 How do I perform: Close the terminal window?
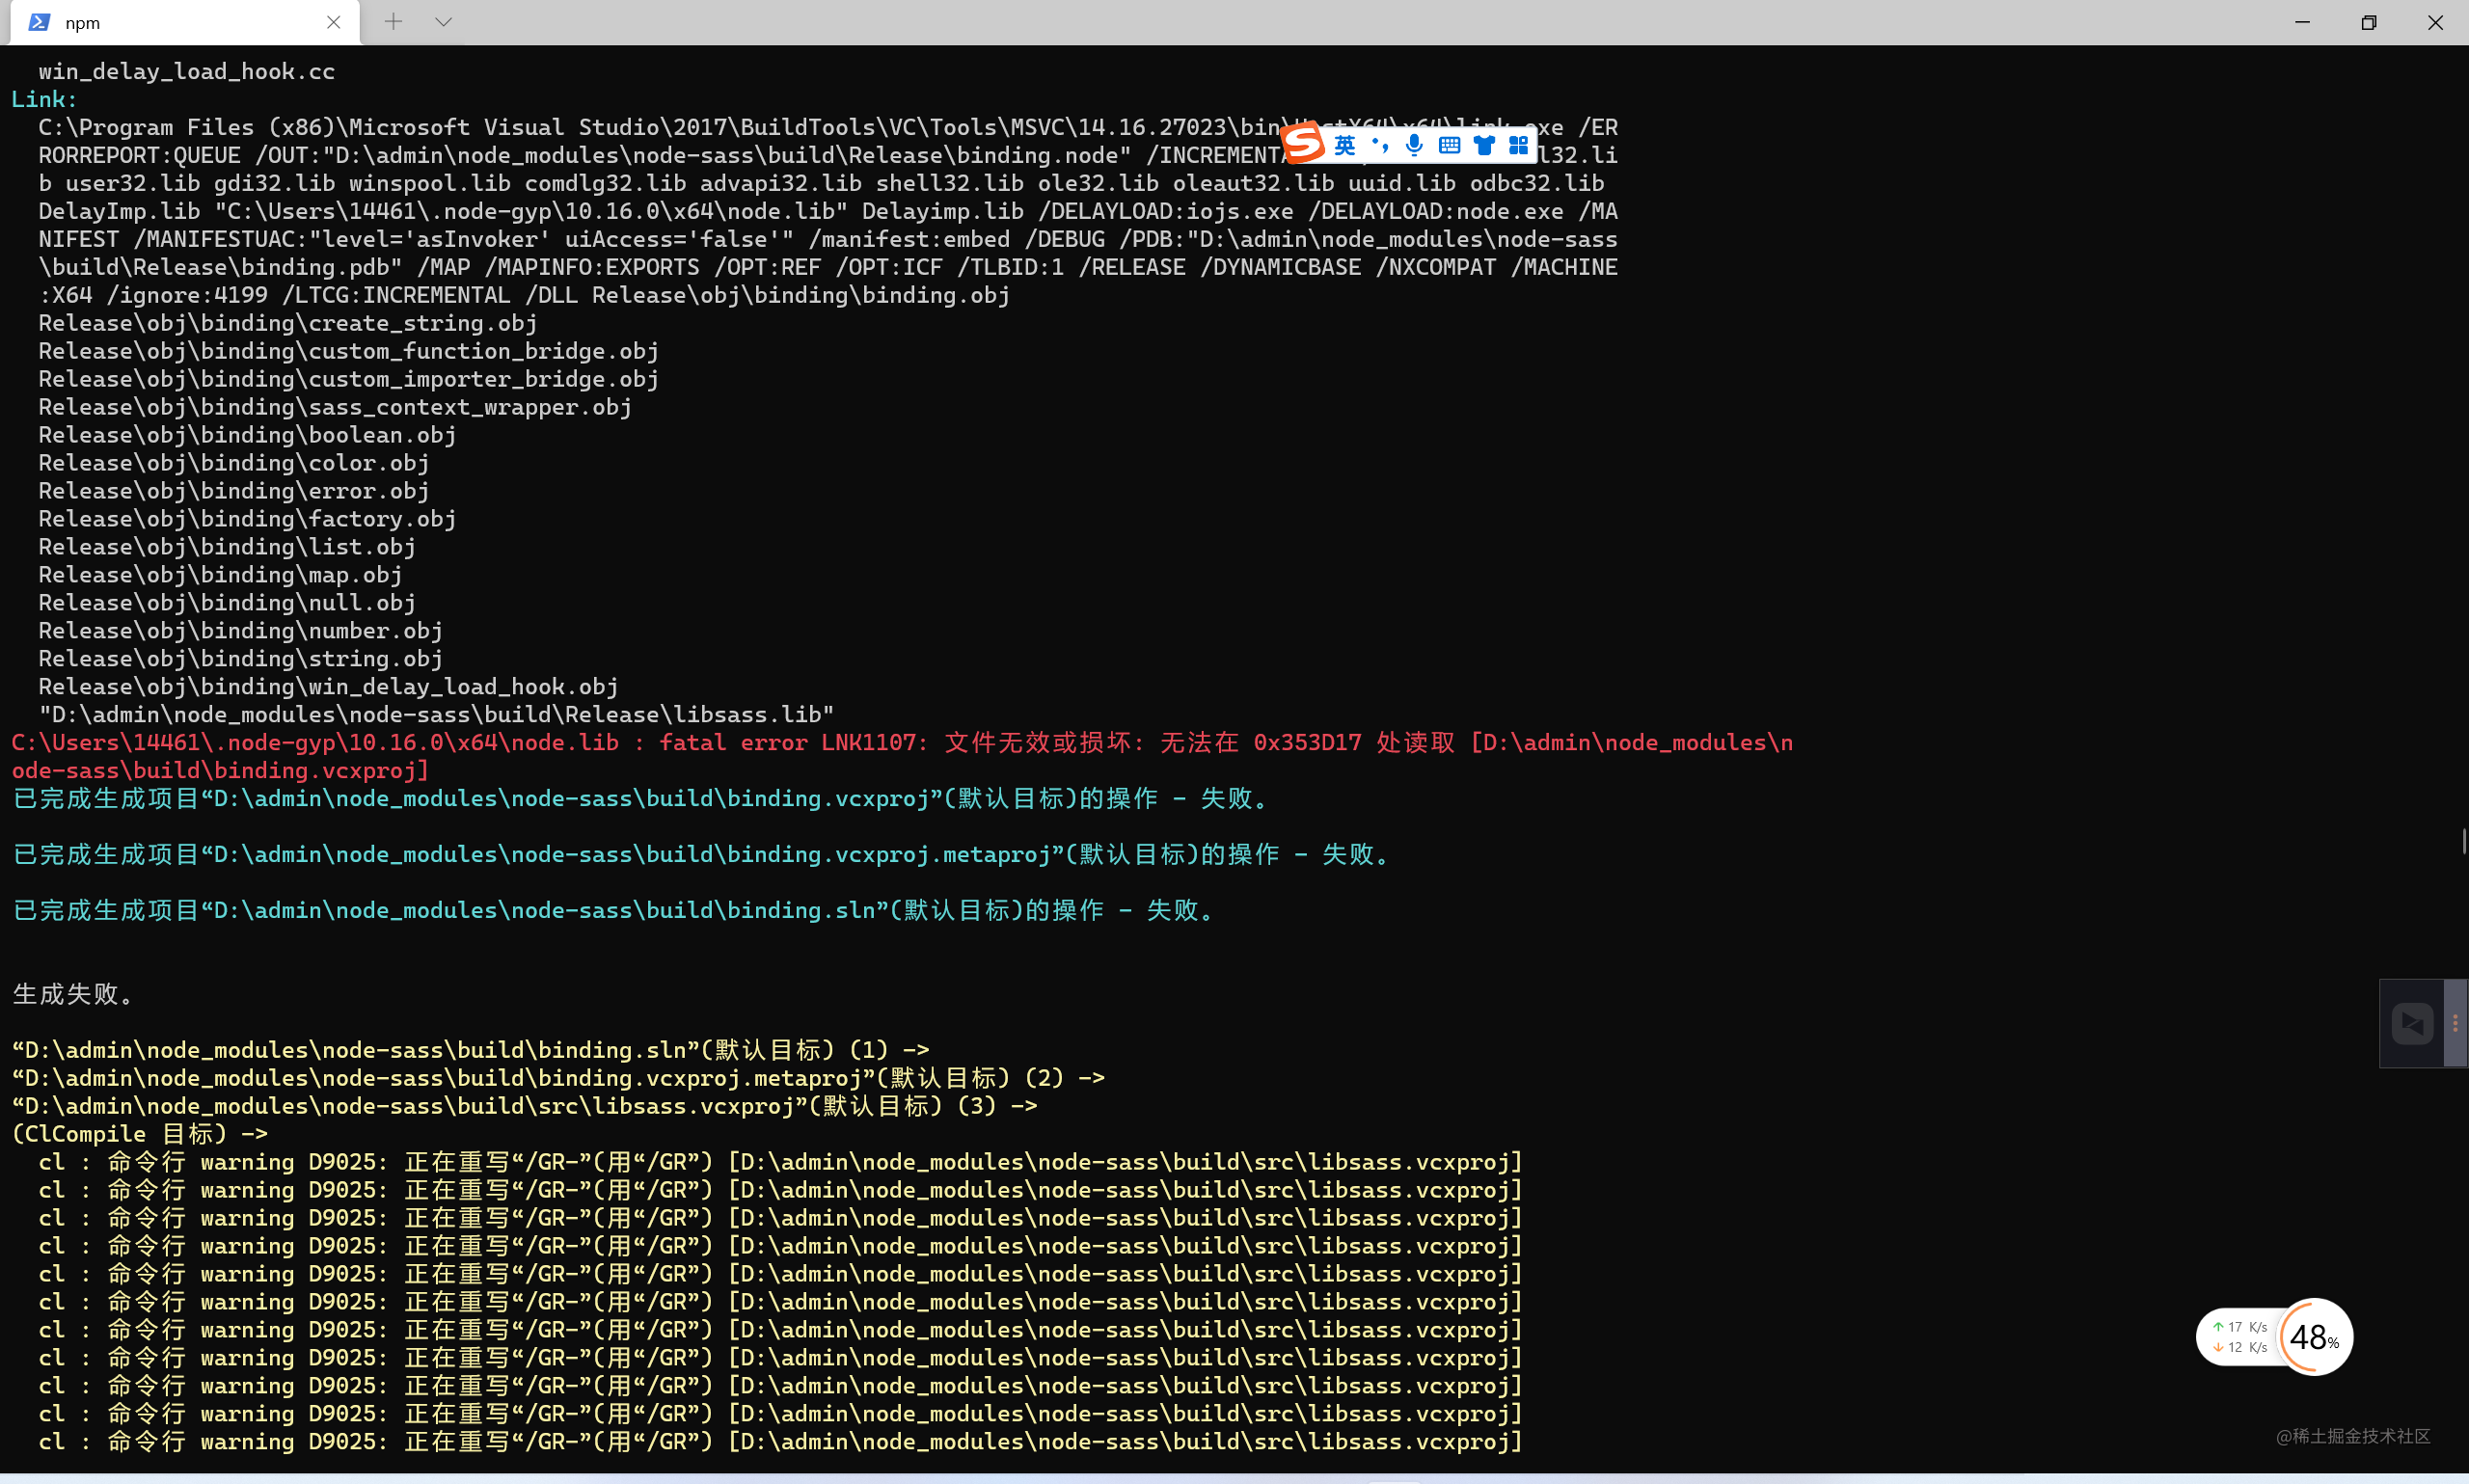point(2435,22)
